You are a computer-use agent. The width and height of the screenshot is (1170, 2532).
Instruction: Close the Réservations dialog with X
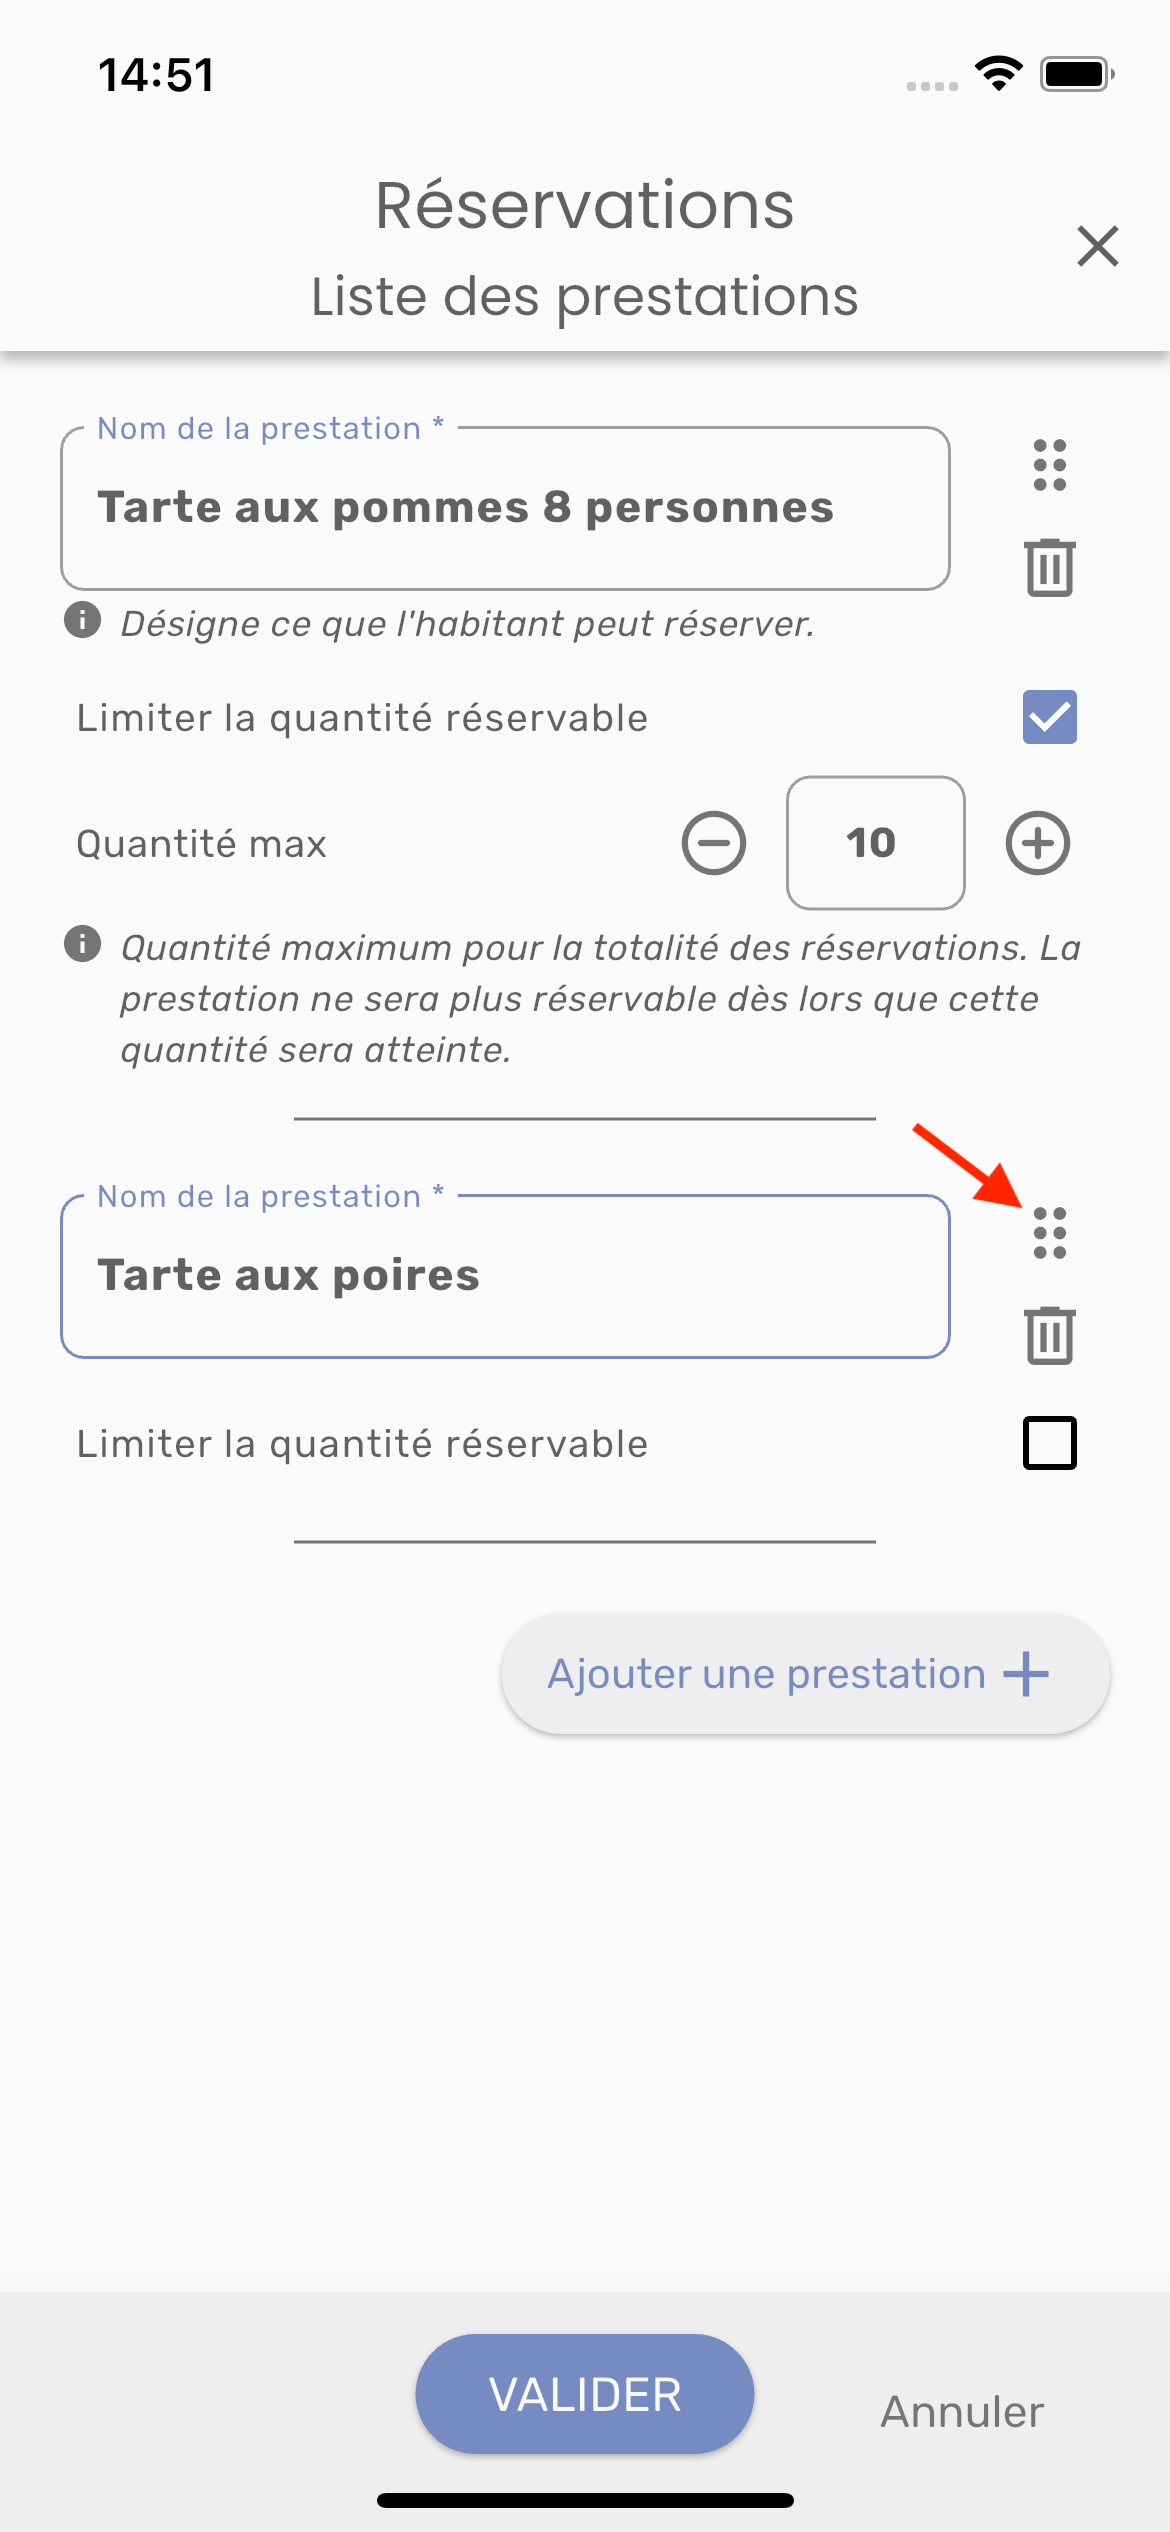(1097, 246)
